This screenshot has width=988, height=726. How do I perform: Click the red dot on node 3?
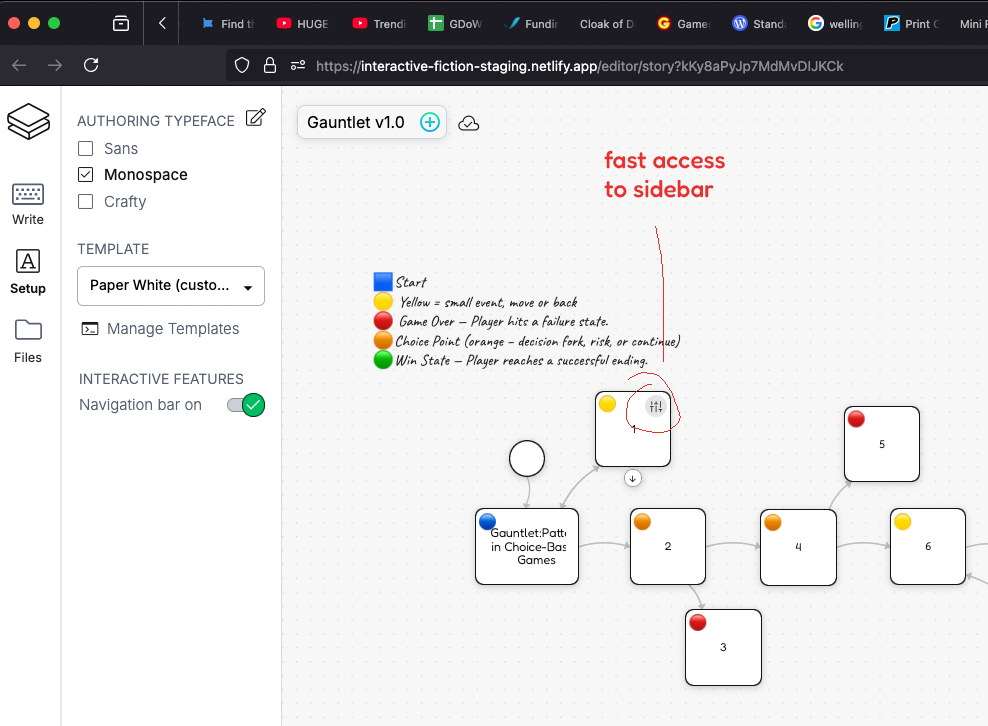[698, 623]
